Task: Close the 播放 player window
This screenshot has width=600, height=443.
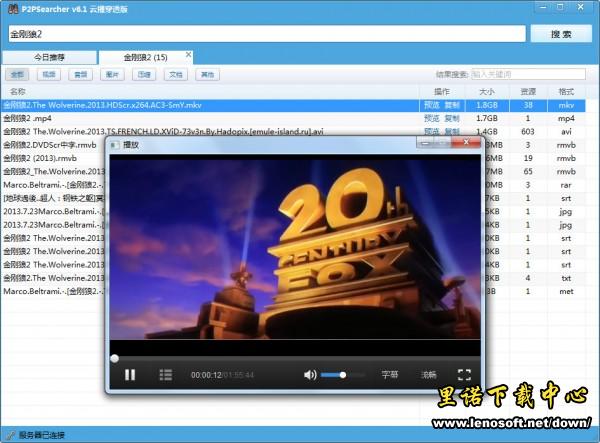Action: pyautogui.click(x=466, y=142)
